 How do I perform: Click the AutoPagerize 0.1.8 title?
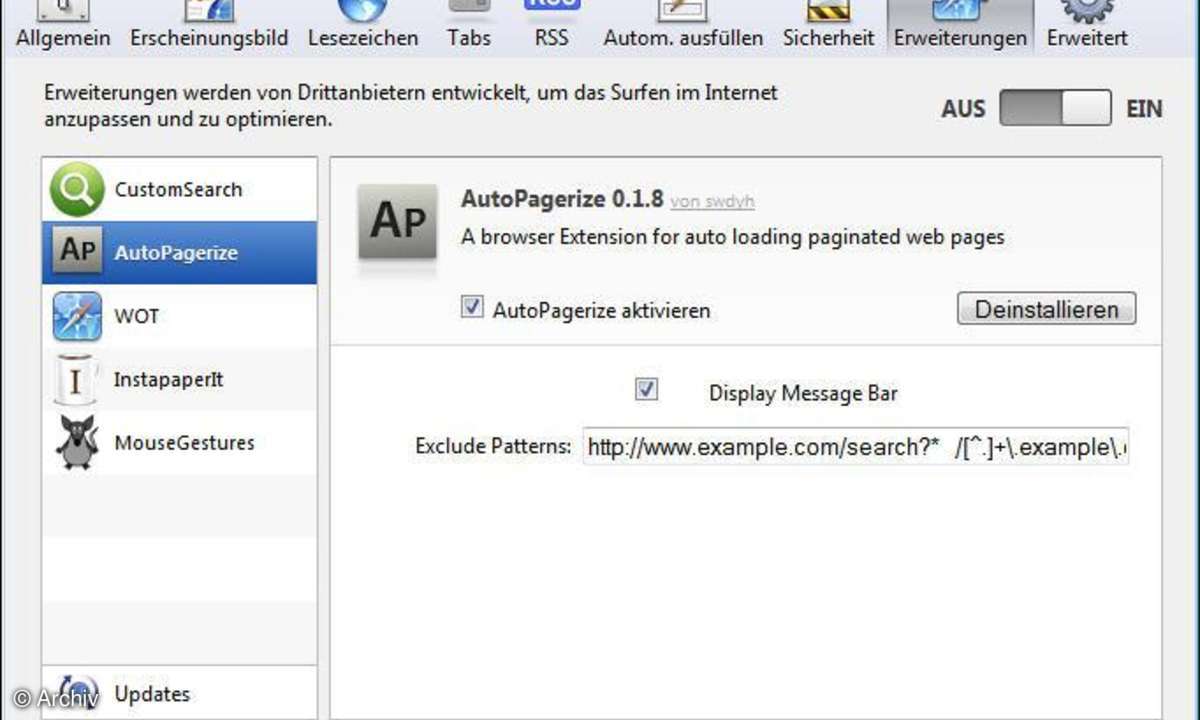pos(562,198)
